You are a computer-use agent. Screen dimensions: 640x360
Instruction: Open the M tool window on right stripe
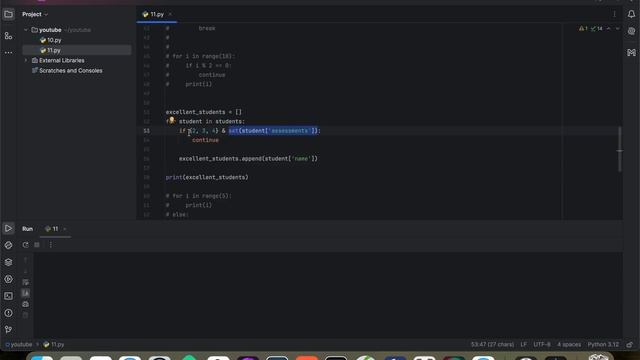[631, 53]
